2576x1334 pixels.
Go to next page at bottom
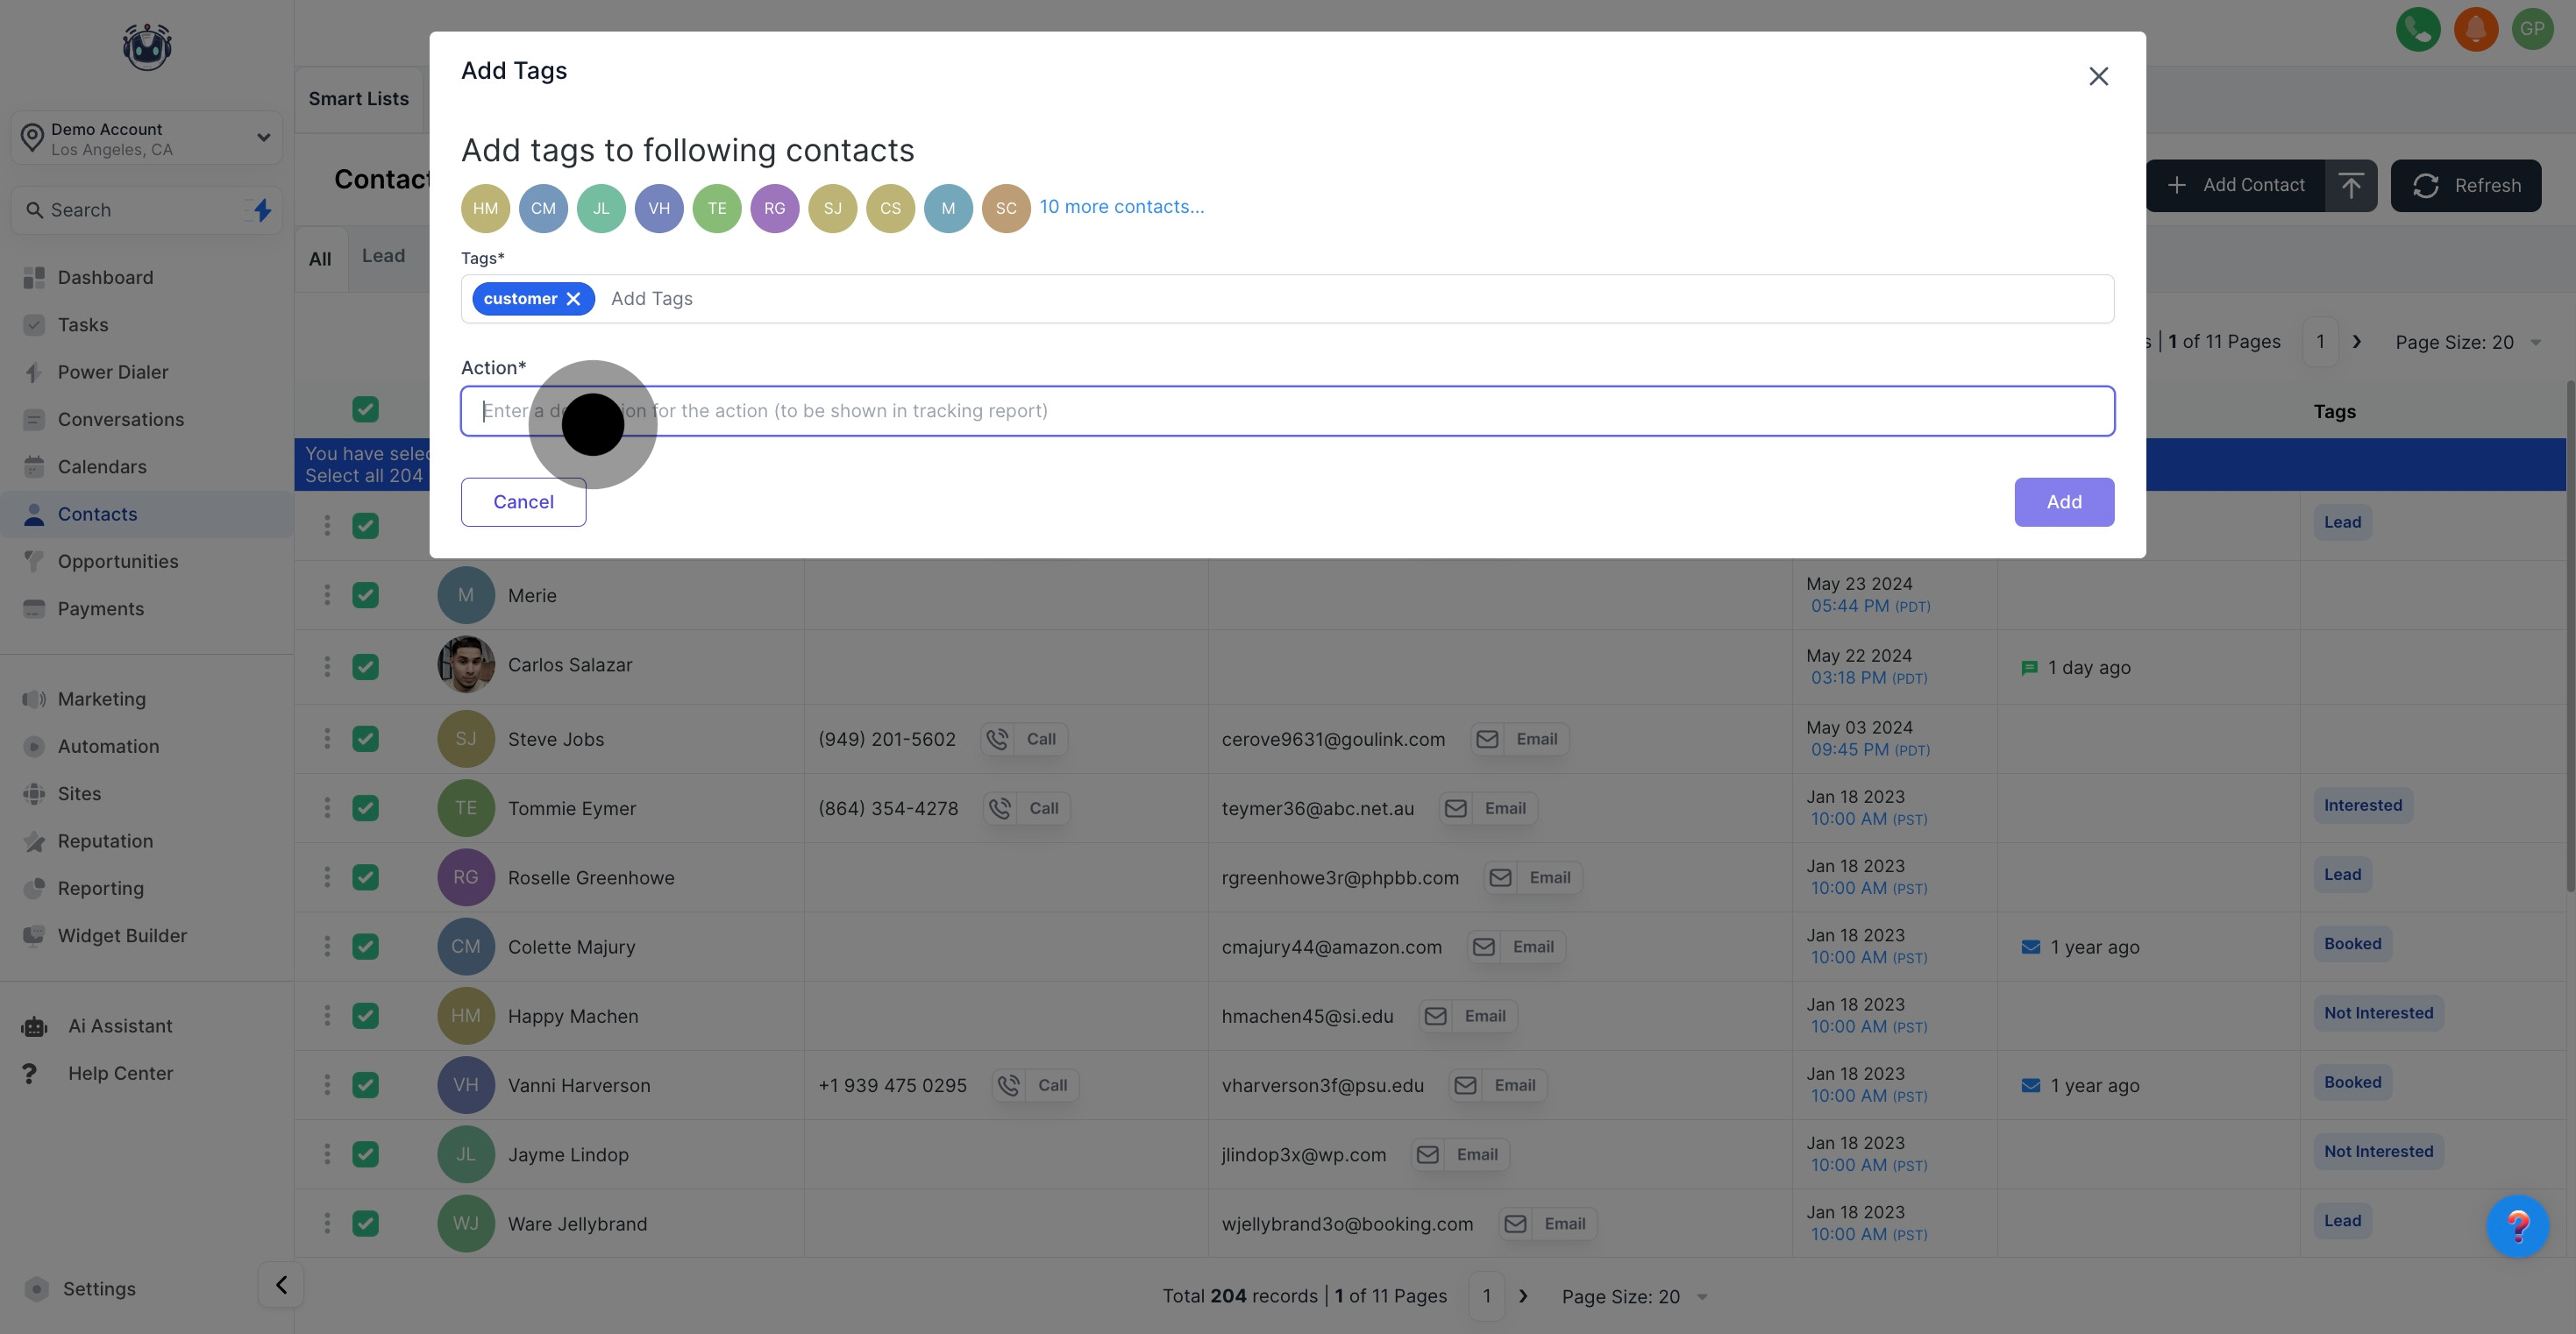click(1523, 1296)
